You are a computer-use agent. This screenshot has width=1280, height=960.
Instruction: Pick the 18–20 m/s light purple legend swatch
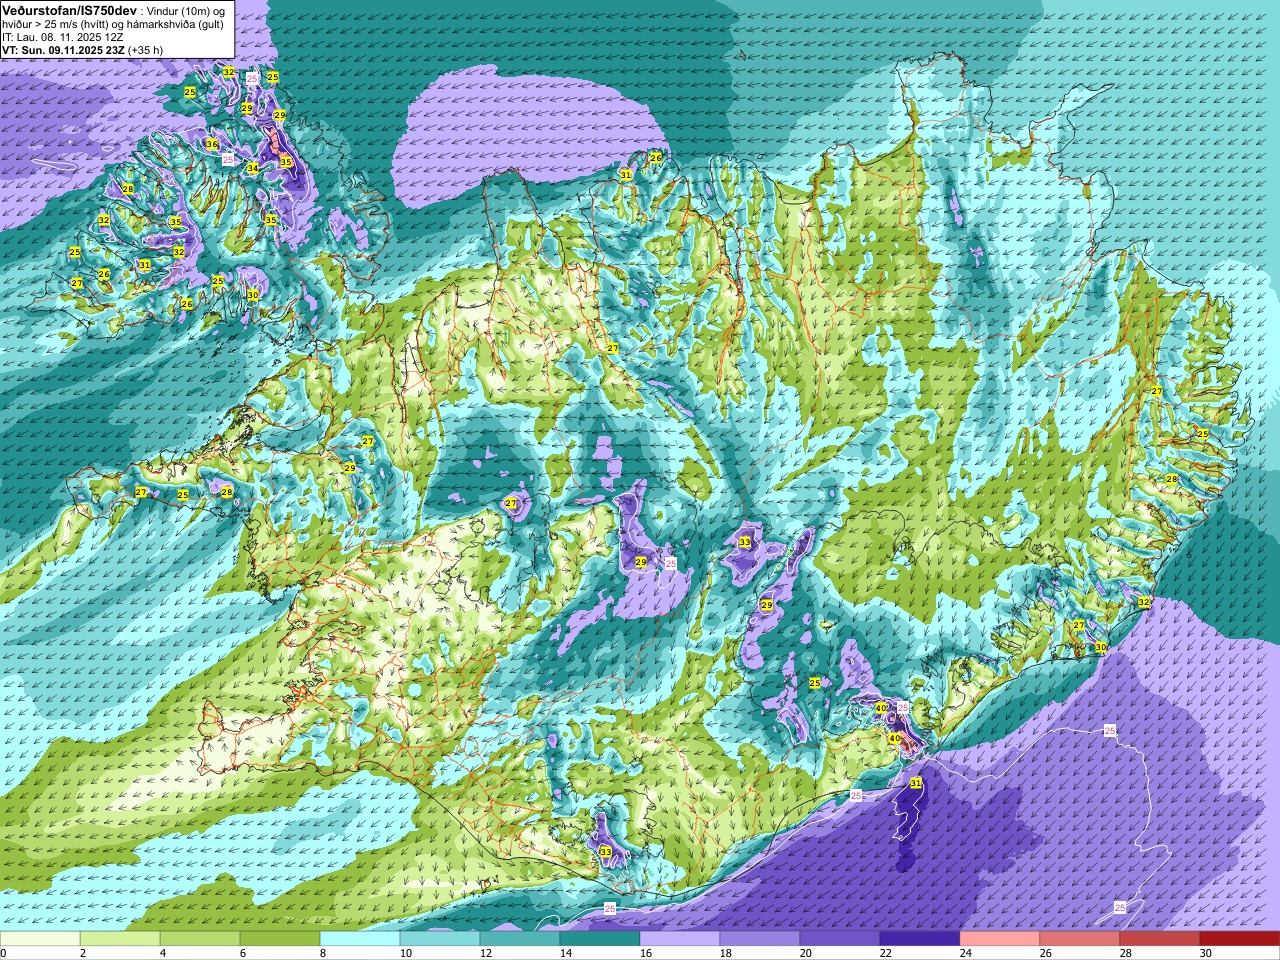[760, 939]
